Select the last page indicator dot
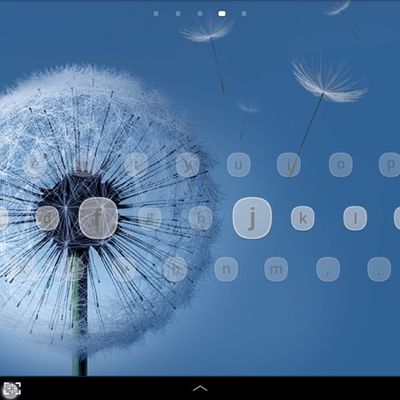This screenshot has width=400, height=400. point(244,14)
